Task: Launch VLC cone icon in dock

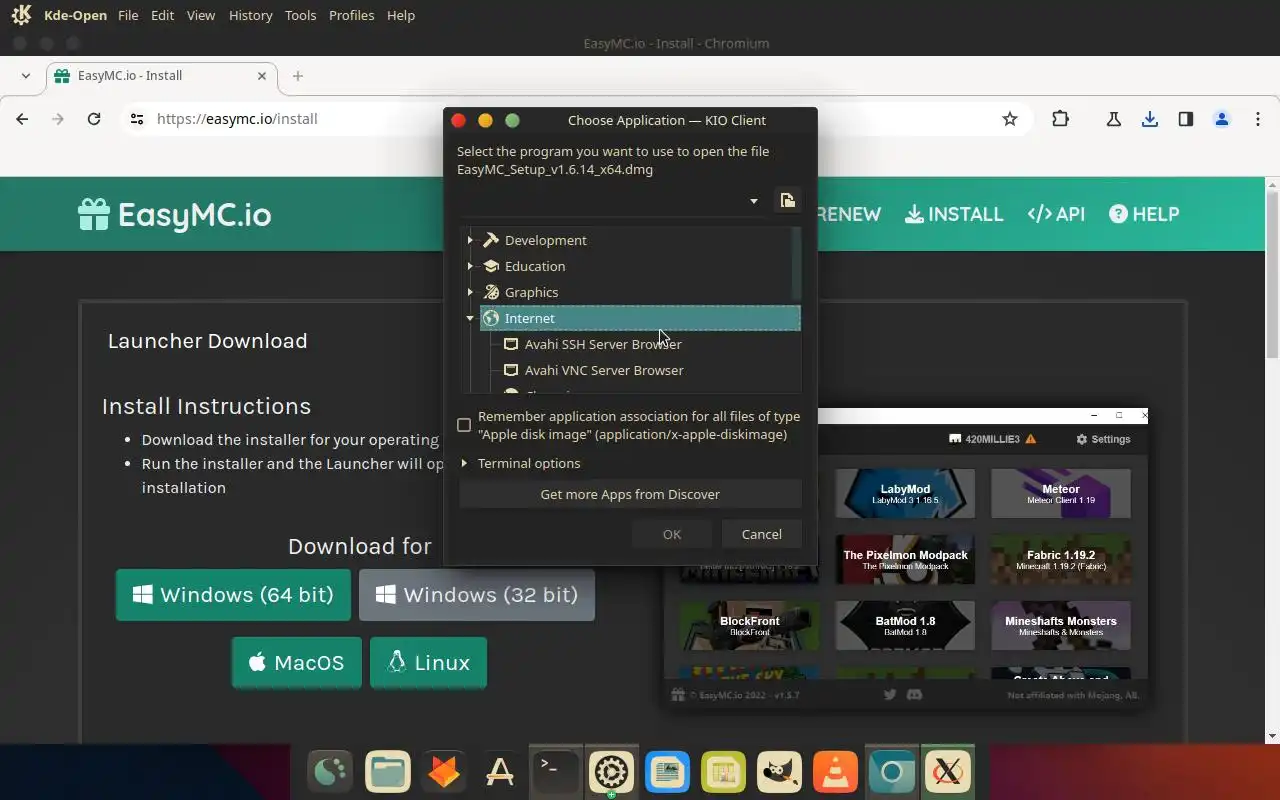Action: (x=835, y=771)
